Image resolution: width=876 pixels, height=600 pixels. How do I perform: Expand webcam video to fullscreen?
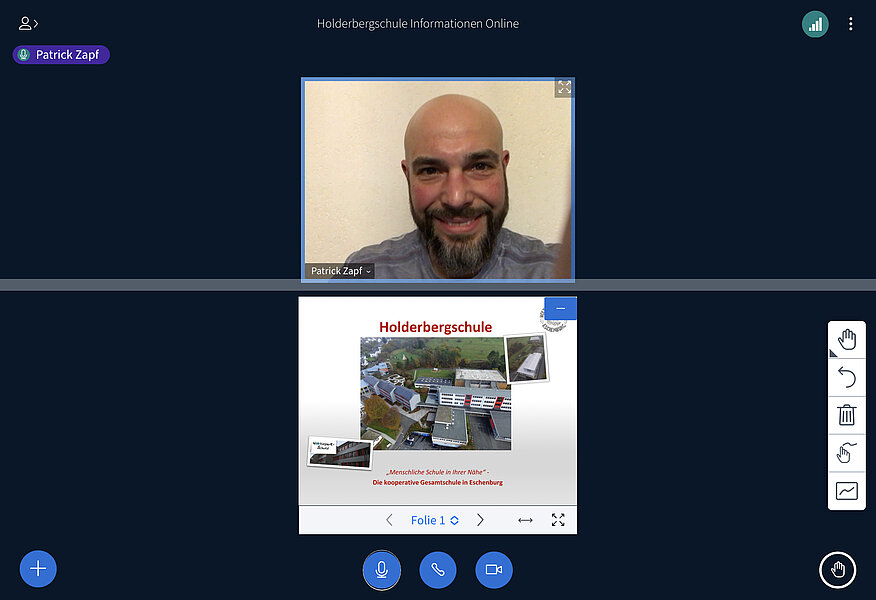click(564, 88)
